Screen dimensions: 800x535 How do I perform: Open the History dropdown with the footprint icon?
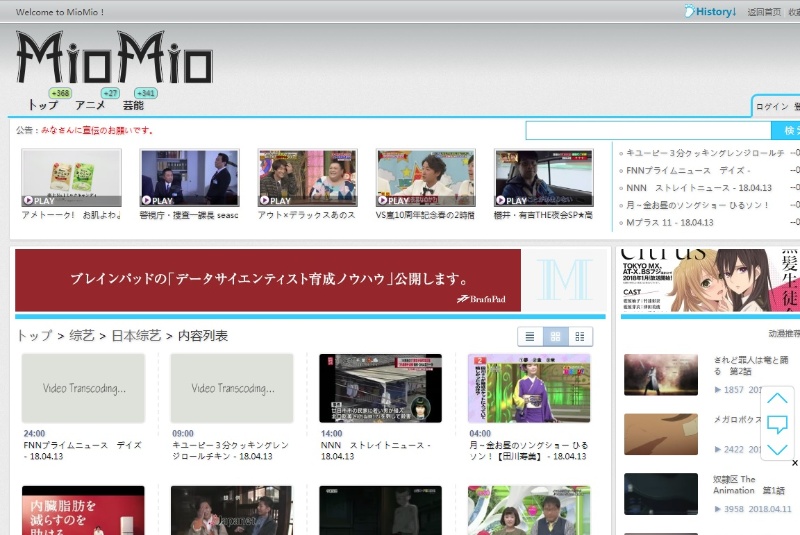coord(710,12)
